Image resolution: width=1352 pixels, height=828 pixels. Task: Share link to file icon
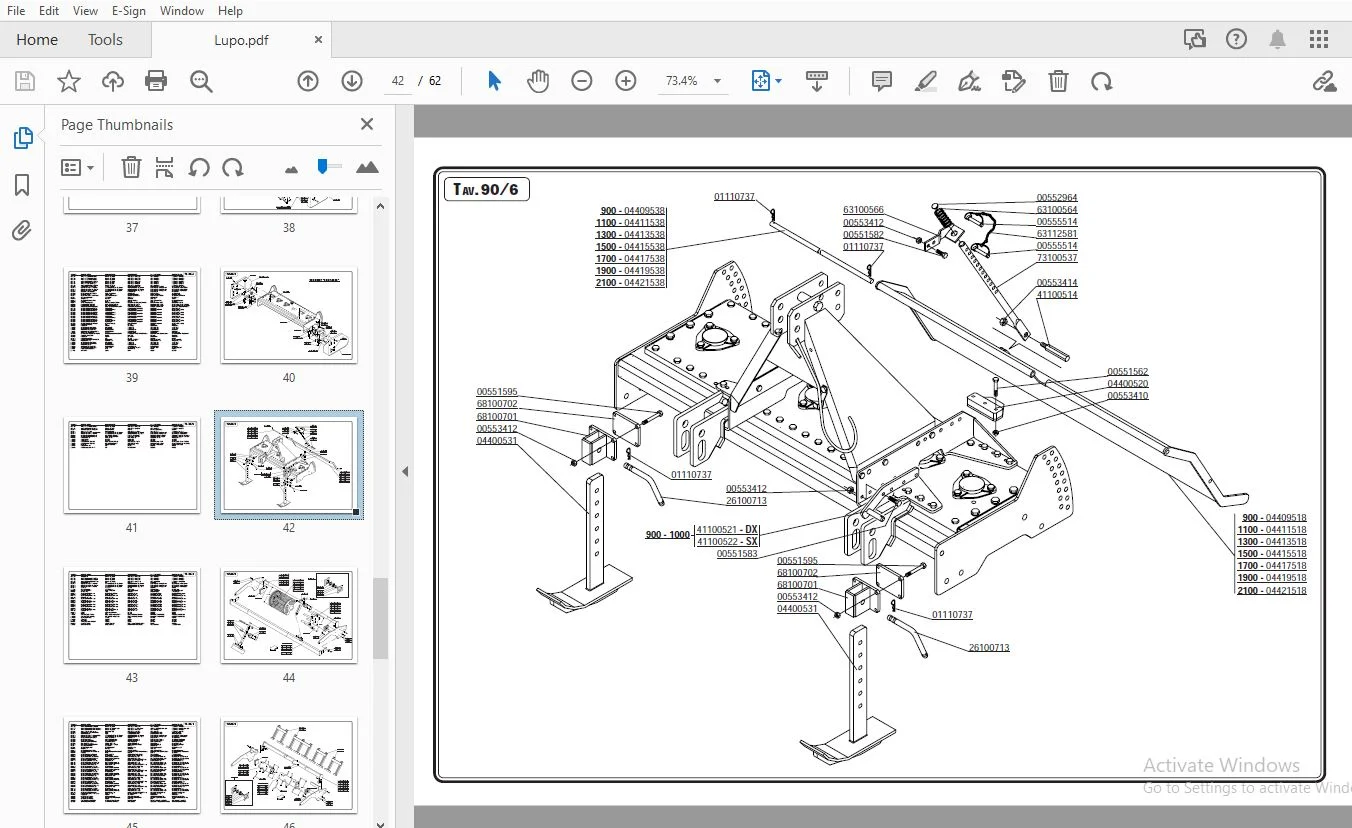click(x=1324, y=81)
